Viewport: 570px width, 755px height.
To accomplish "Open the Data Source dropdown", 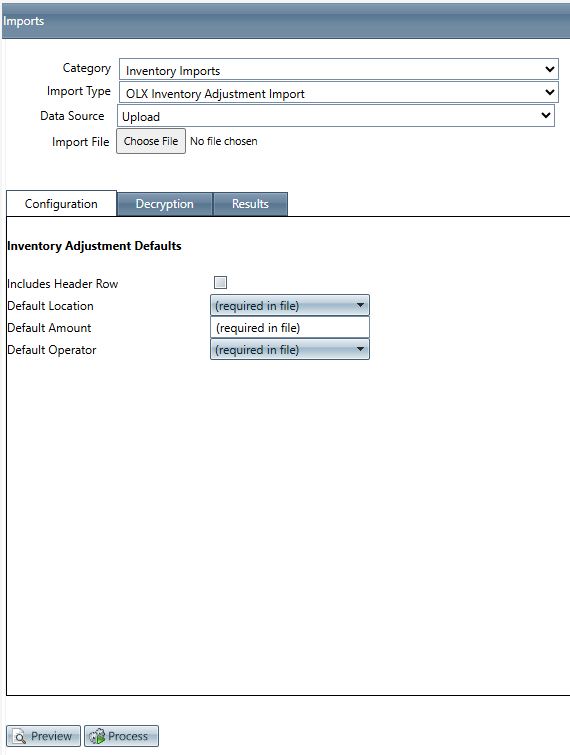I will (336, 116).
